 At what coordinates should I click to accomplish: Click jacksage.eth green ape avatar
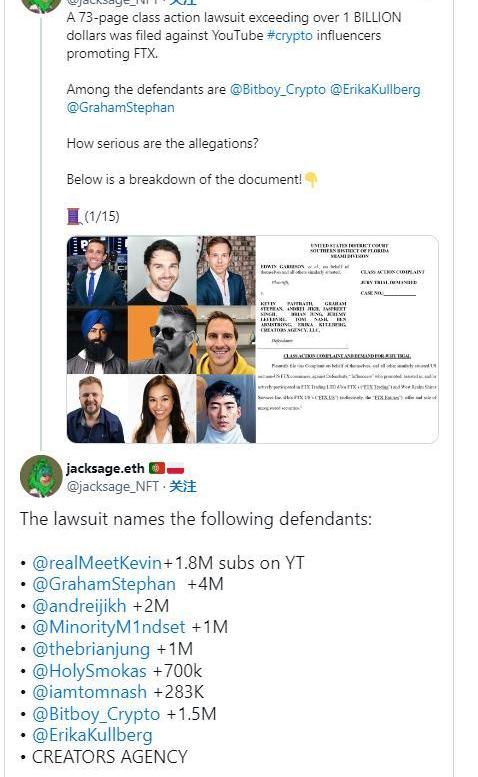[x=41, y=476]
